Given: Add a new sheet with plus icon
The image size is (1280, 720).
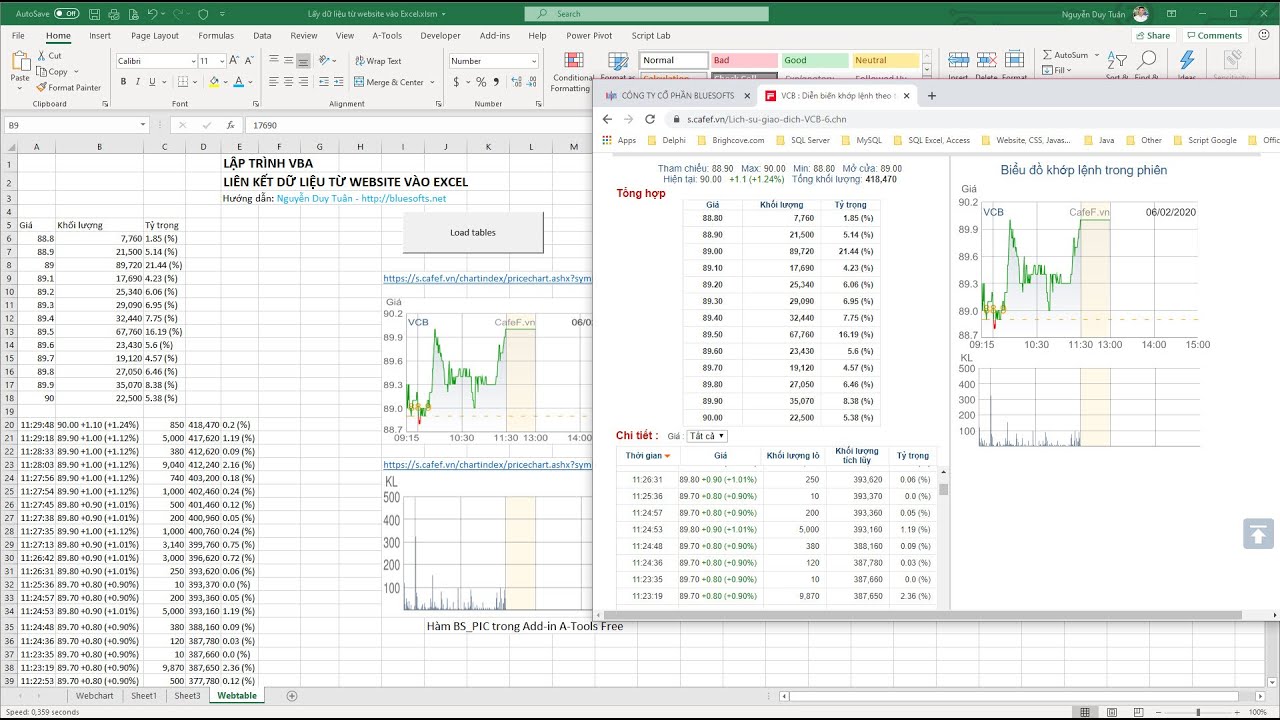Looking at the screenshot, I should click(x=292, y=695).
